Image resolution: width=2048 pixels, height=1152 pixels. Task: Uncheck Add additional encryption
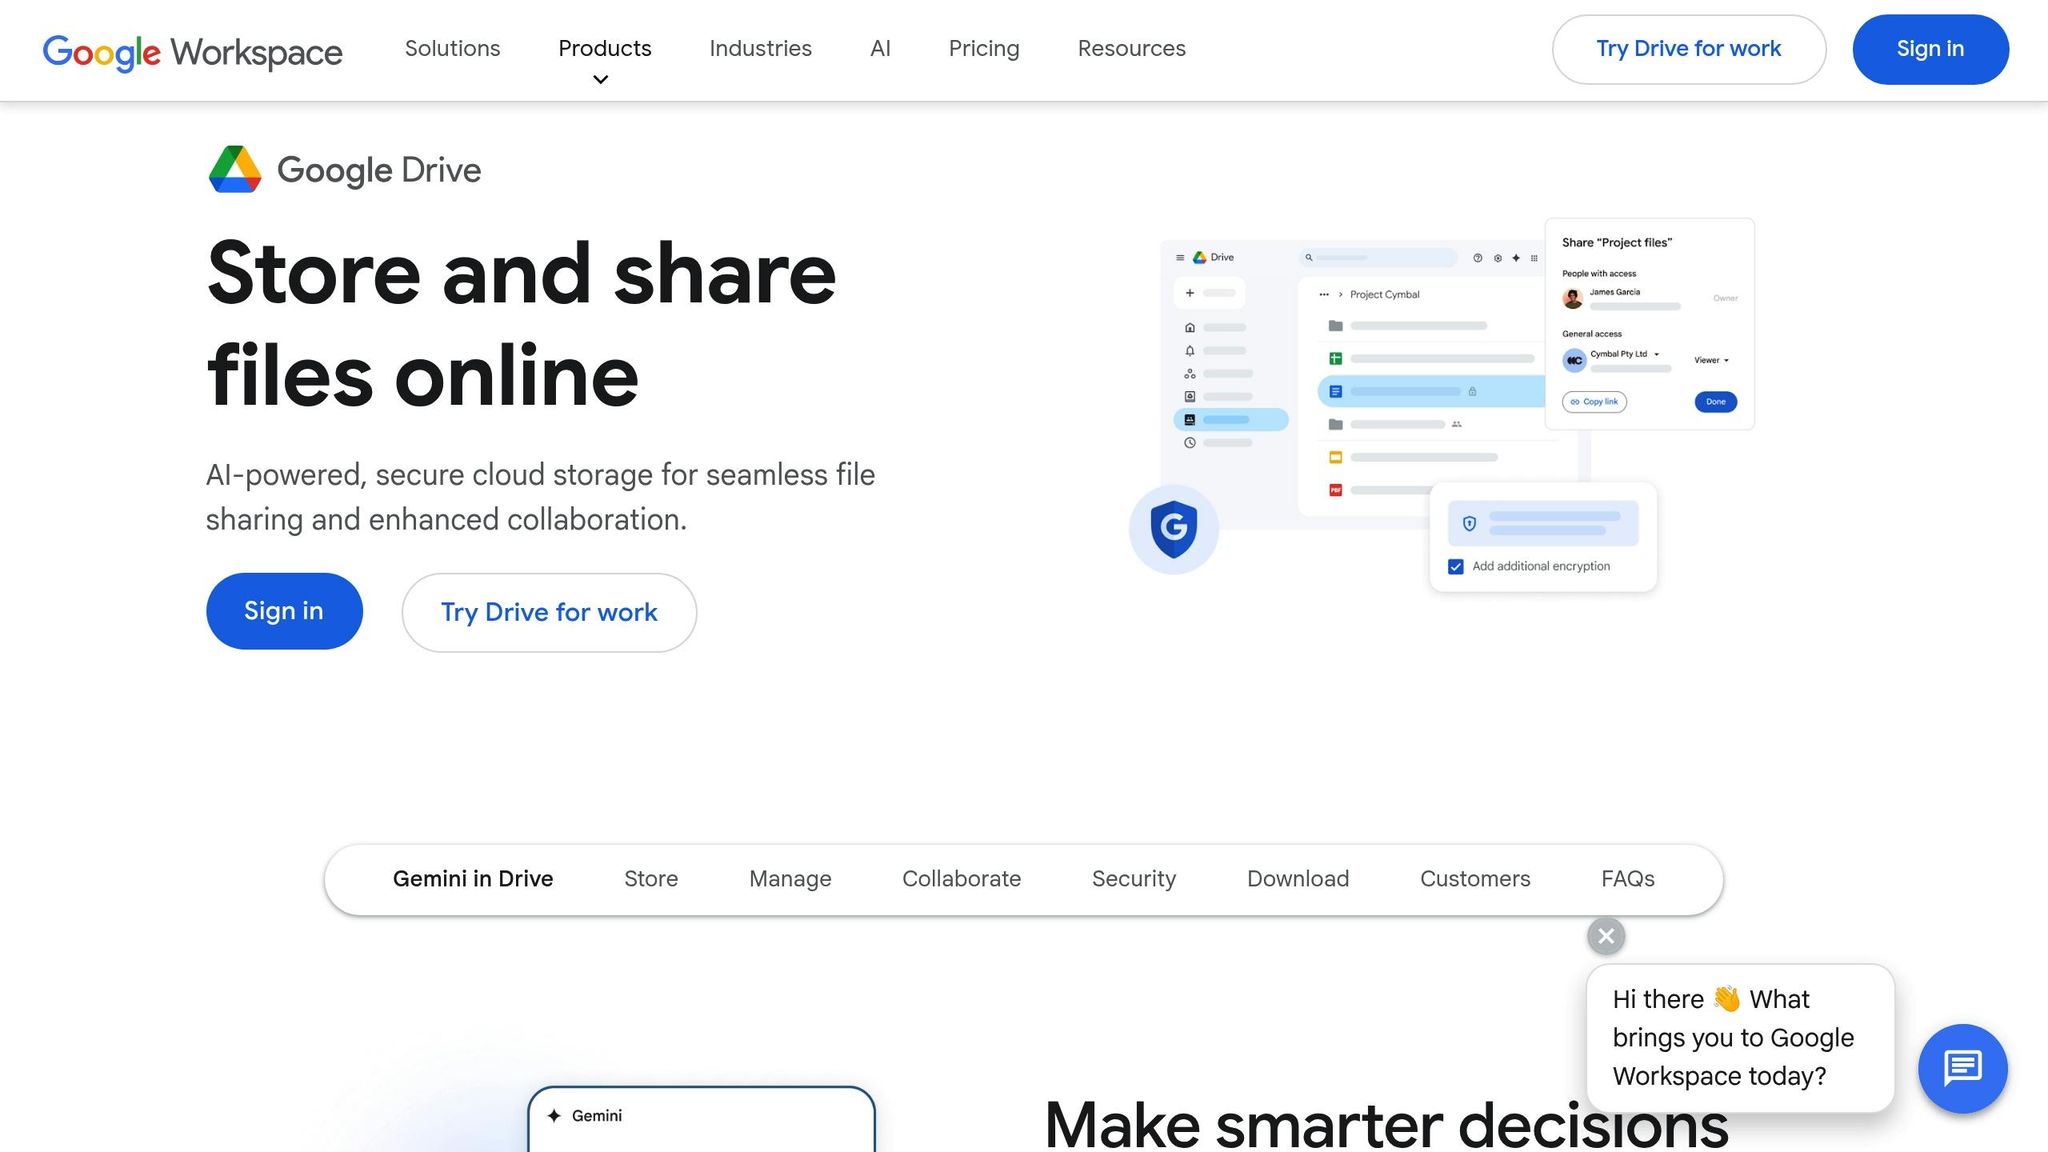click(x=1456, y=566)
